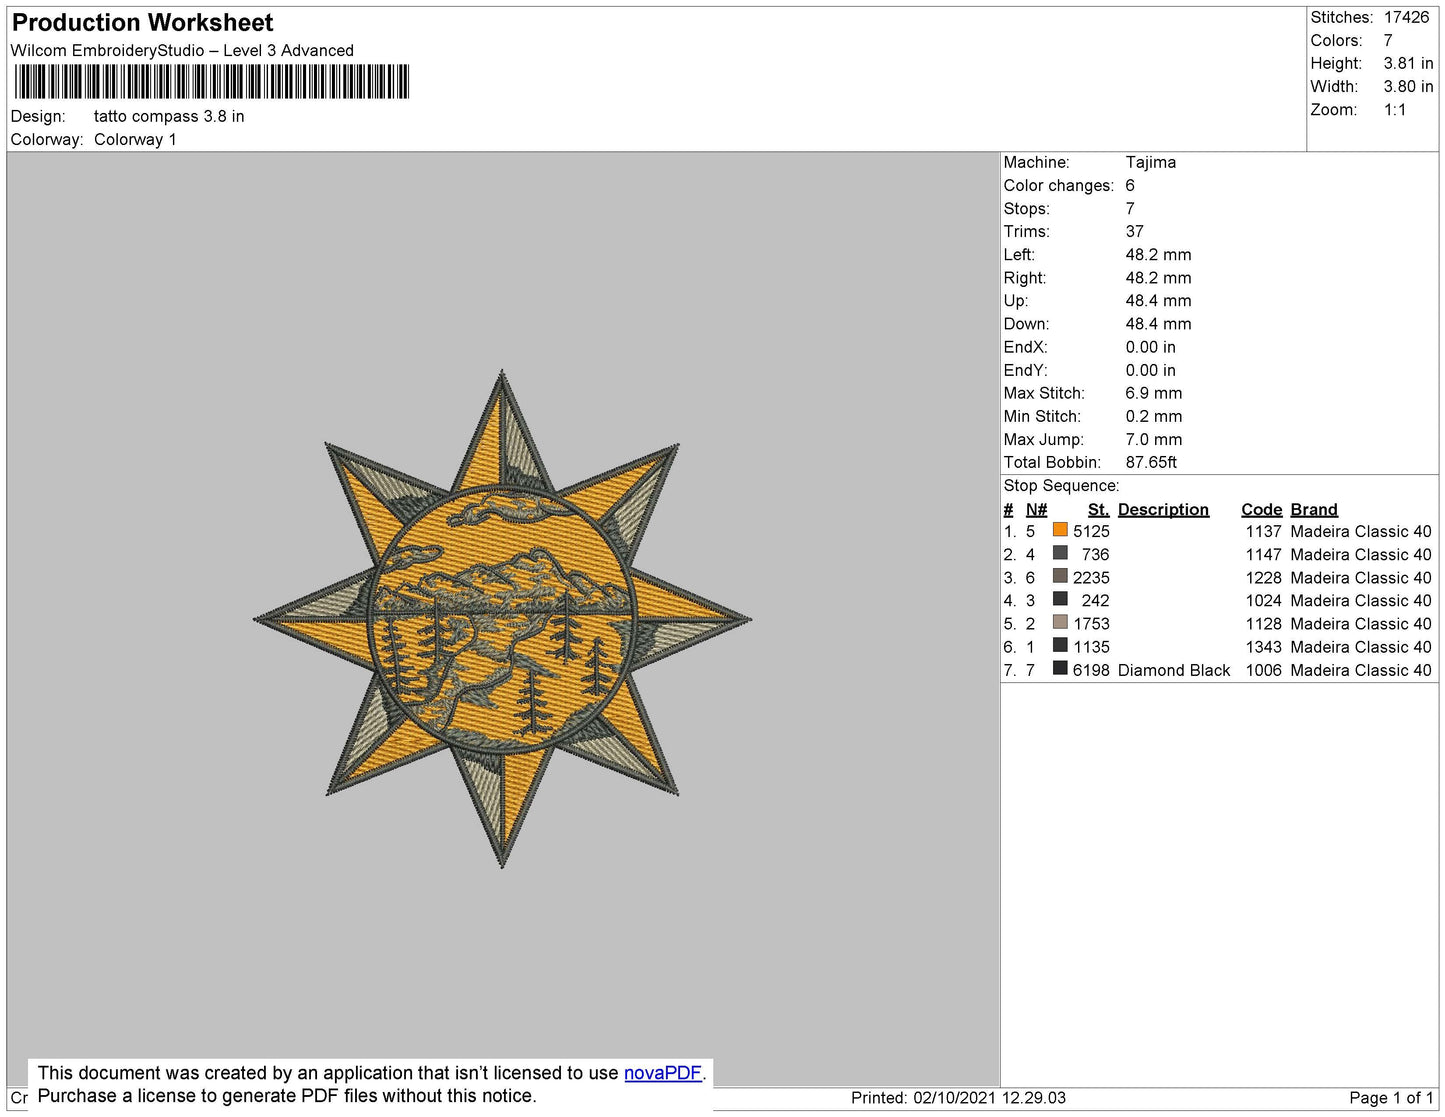Viewport: 1445px width, 1117px height.
Task: Click the novaPDF link
Action: click(x=663, y=1073)
